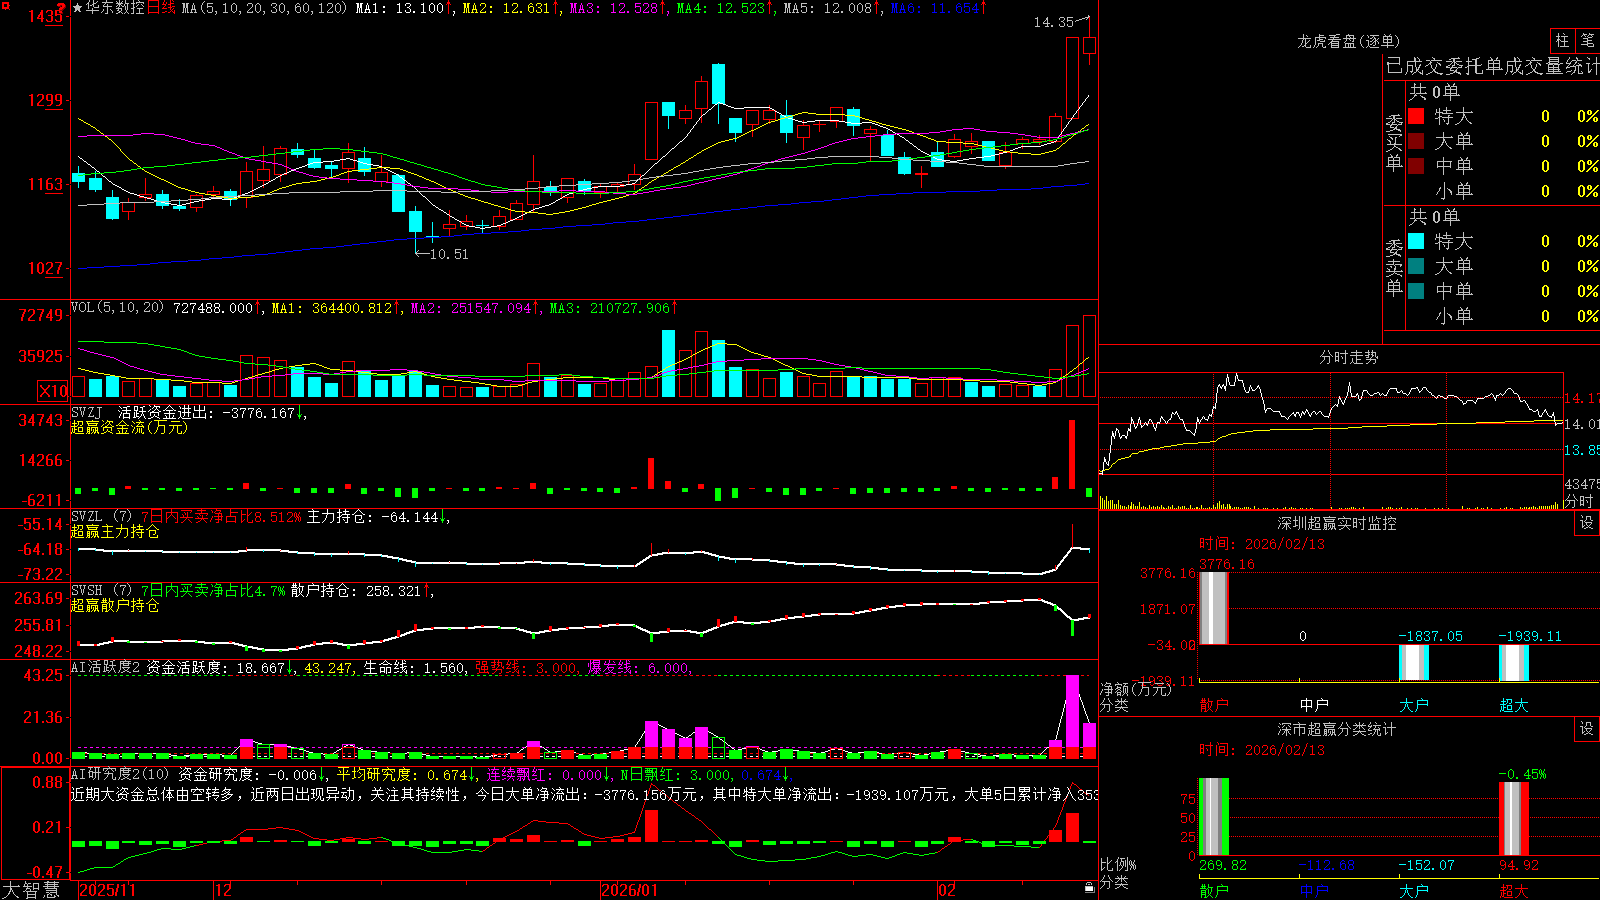The width and height of the screenshot is (1600, 900).
Task: Click the 柱 button in 龙虎看盘 panel
Action: tap(1562, 41)
